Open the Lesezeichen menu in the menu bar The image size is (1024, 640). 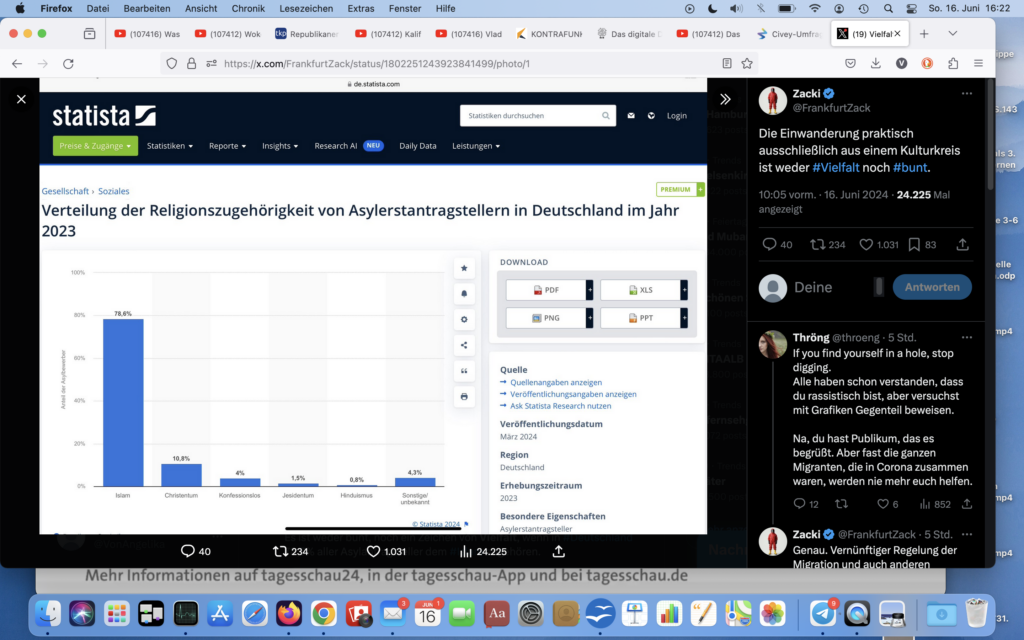point(306,8)
